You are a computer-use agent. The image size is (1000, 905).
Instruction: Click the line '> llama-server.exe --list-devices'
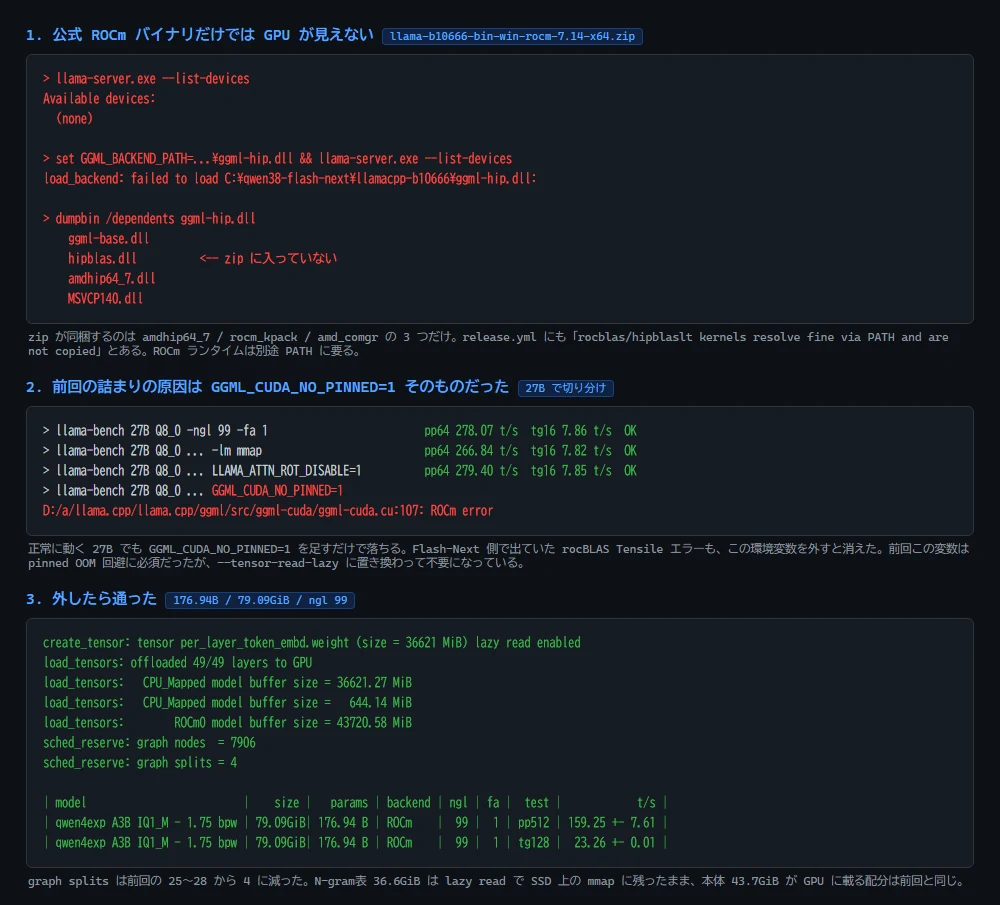point(146,78)
